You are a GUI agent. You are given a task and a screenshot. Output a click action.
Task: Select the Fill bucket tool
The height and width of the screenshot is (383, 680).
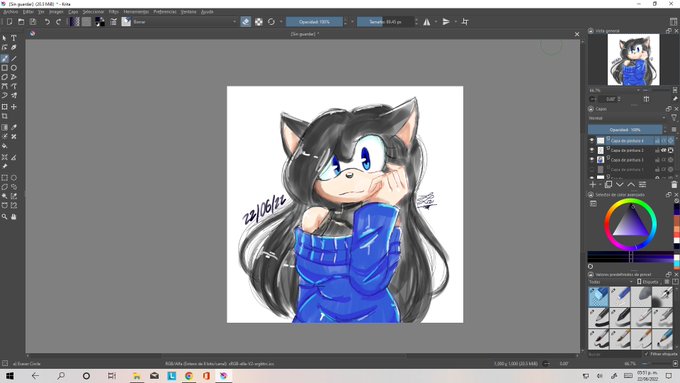pyautogui.click(x=4, y=146)
